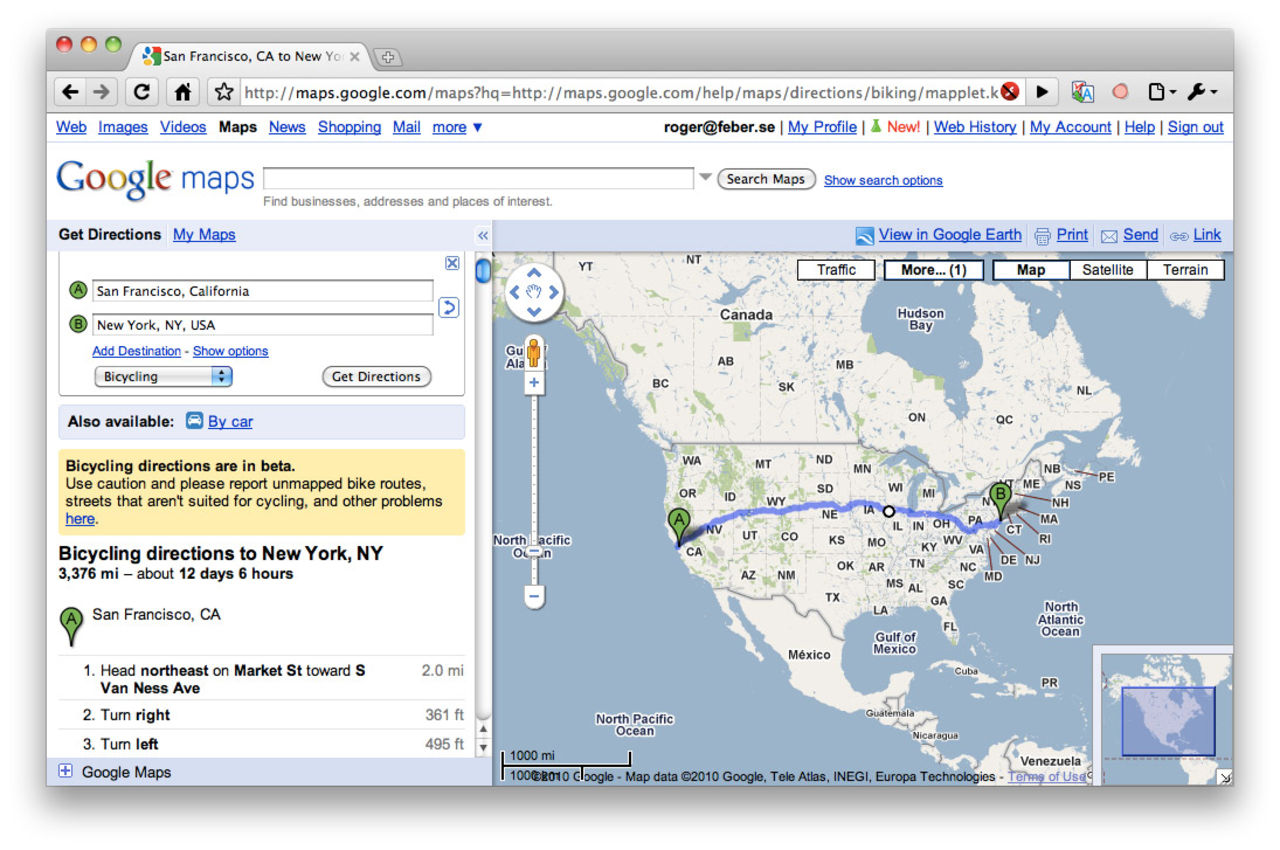Click the red circle extension icon
1280x850 pixels.
pyautogui.click(x=1120, y=92)
